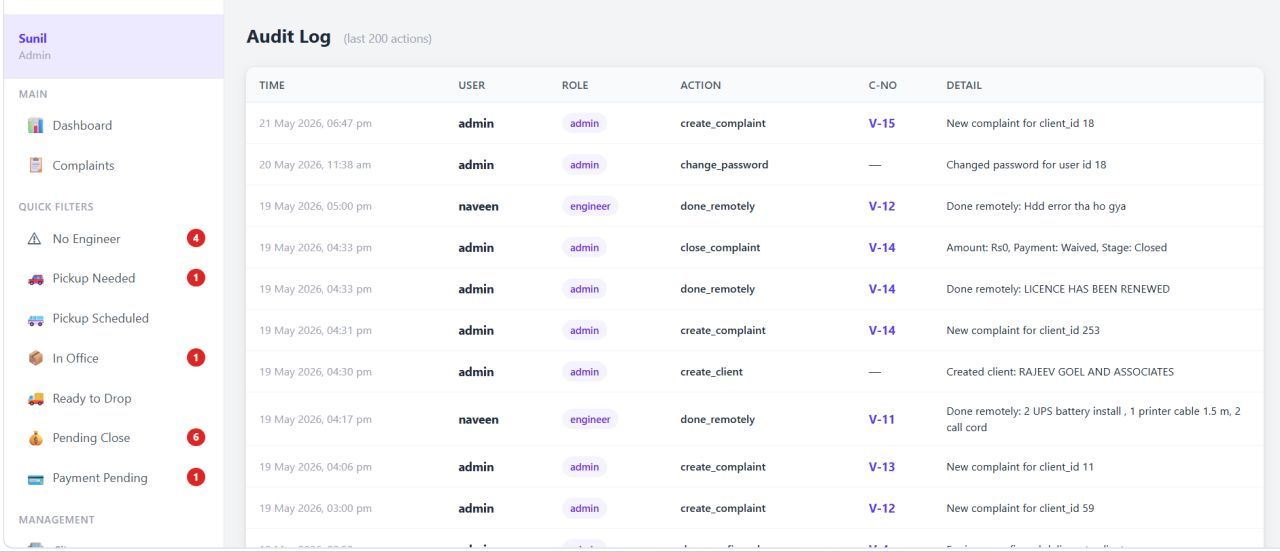
Task: Click the Pickup Scheduled van icon
Action: [35, 319]
